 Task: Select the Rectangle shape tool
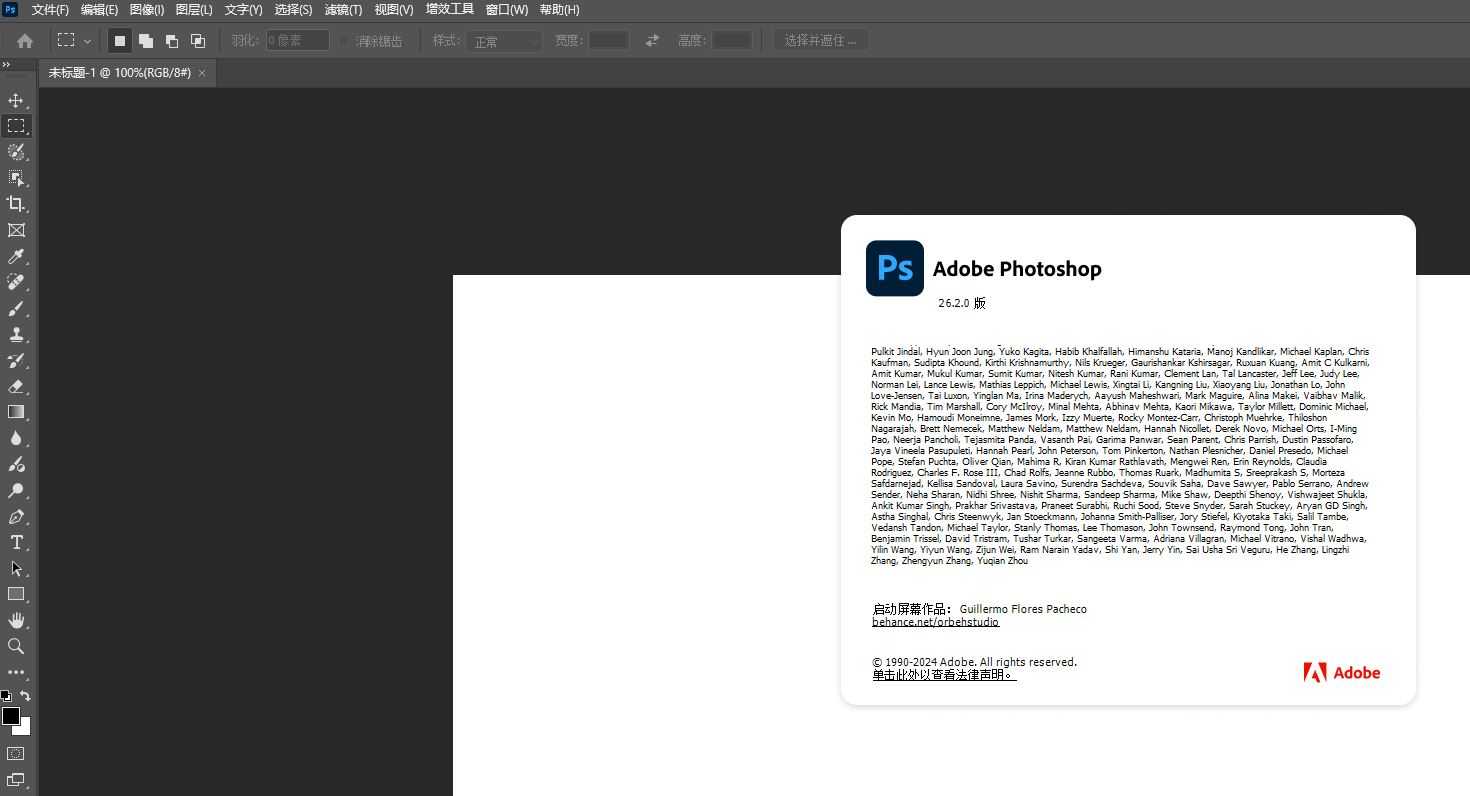(x=16, y=594)
